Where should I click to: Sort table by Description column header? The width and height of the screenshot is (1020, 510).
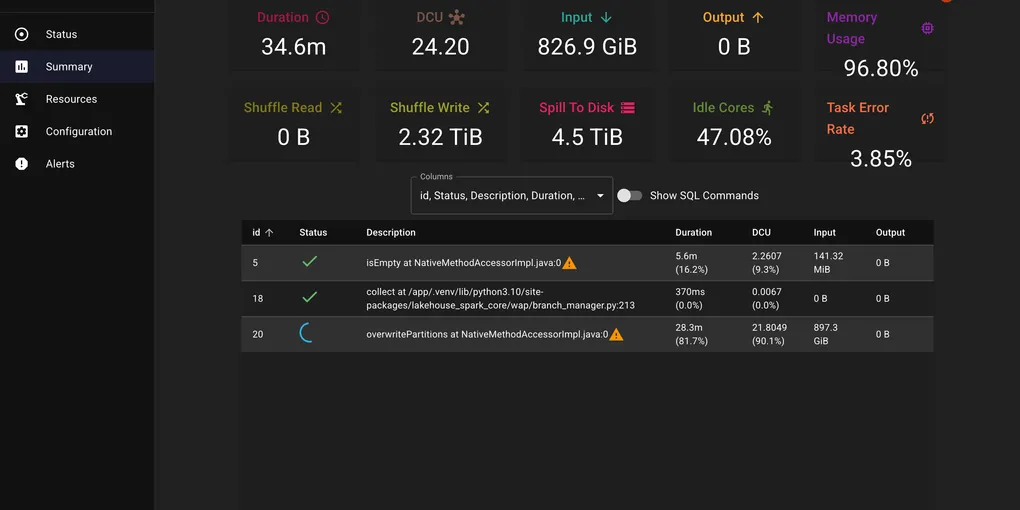coord(390,232)
